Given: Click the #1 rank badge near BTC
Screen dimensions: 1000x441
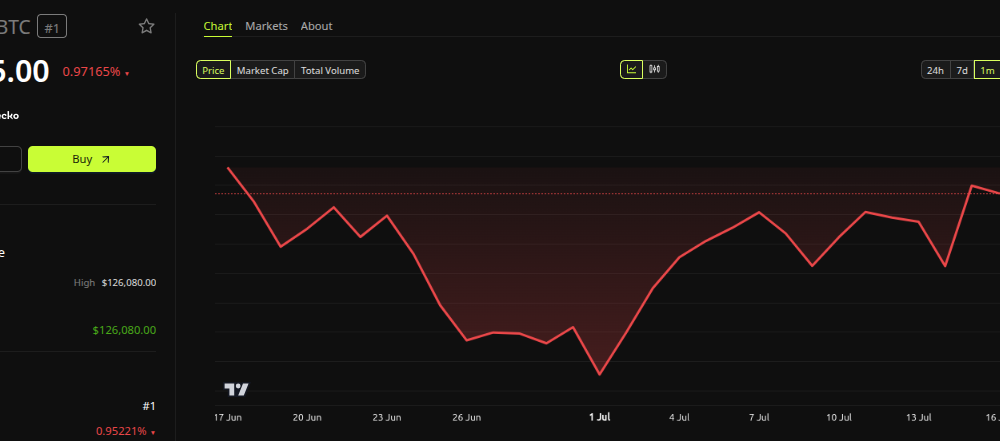Looking at the screenshot, I should coord(52,27).
